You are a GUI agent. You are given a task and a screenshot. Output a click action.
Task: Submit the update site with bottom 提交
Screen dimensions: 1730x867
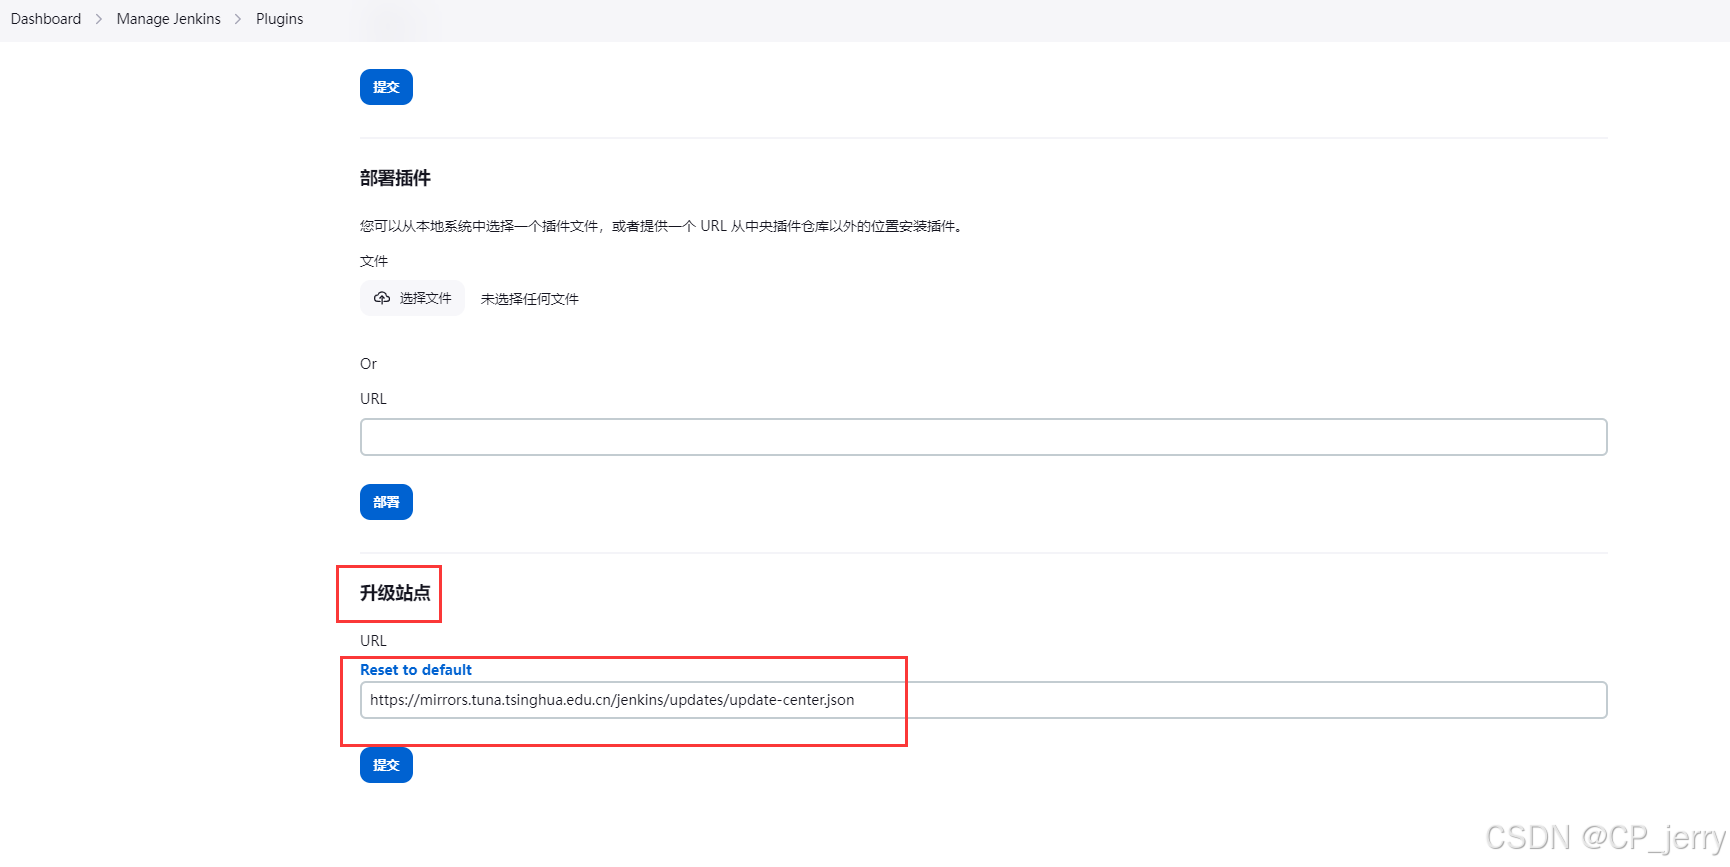[386, 765]
